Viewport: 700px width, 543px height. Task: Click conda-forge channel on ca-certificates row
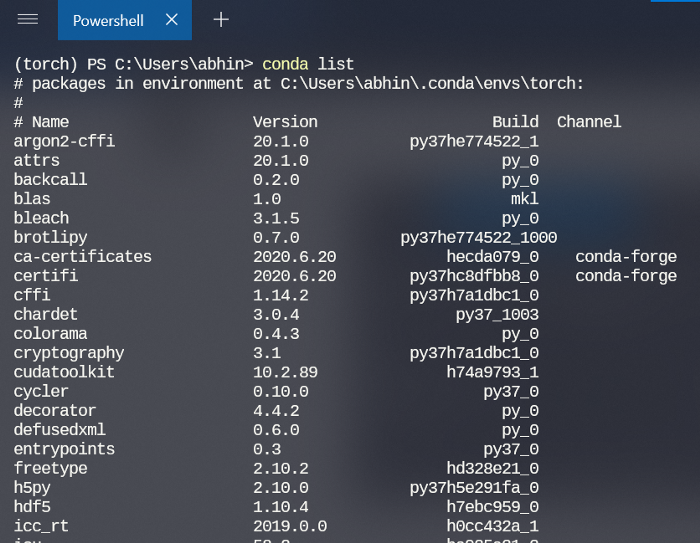pos(626,257)
